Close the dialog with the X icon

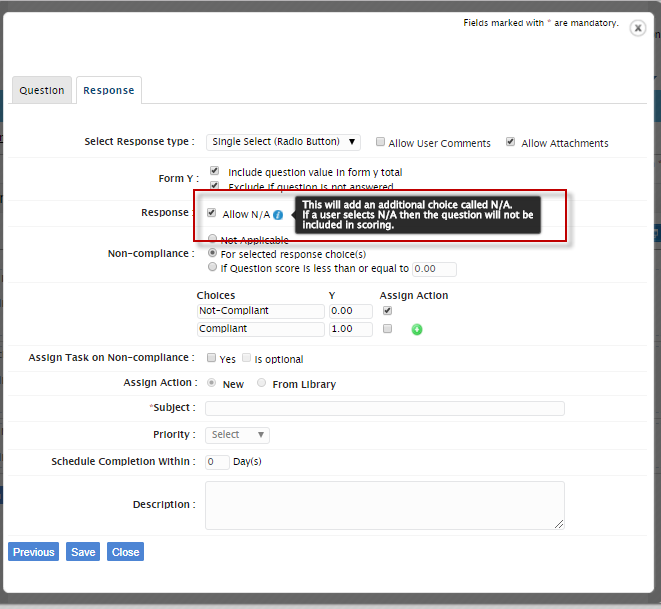638,28
